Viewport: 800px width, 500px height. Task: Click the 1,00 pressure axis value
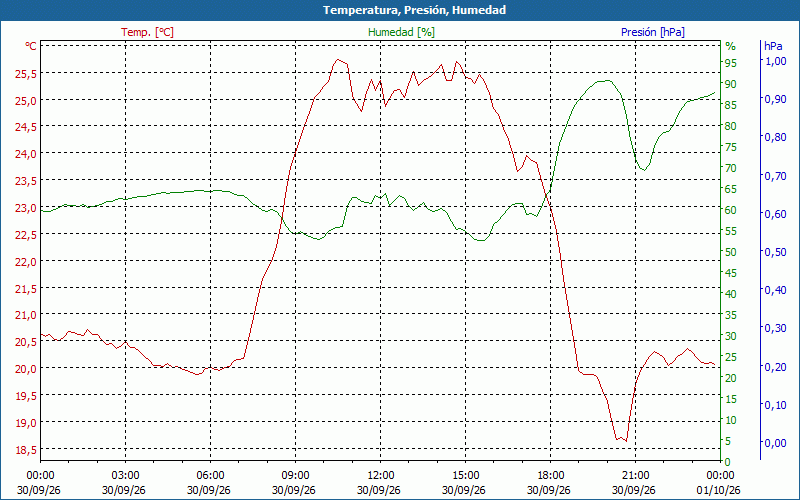(776, 61)
